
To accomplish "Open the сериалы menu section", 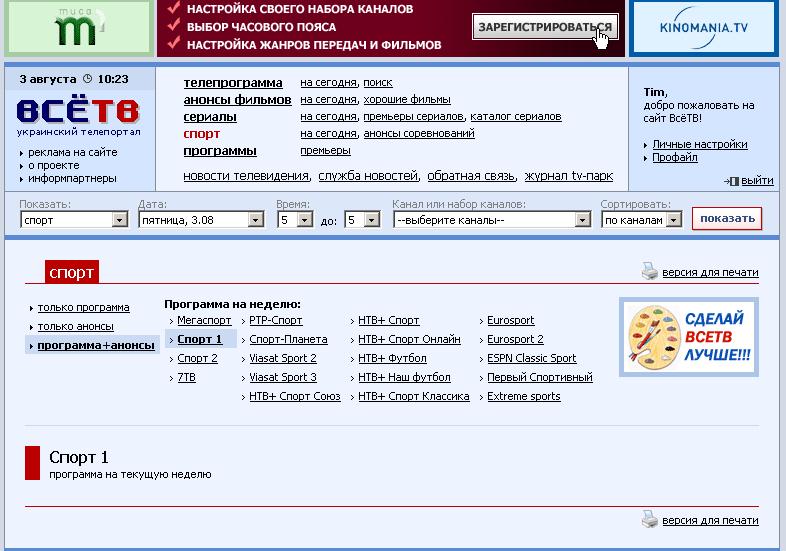I will 210,117.
